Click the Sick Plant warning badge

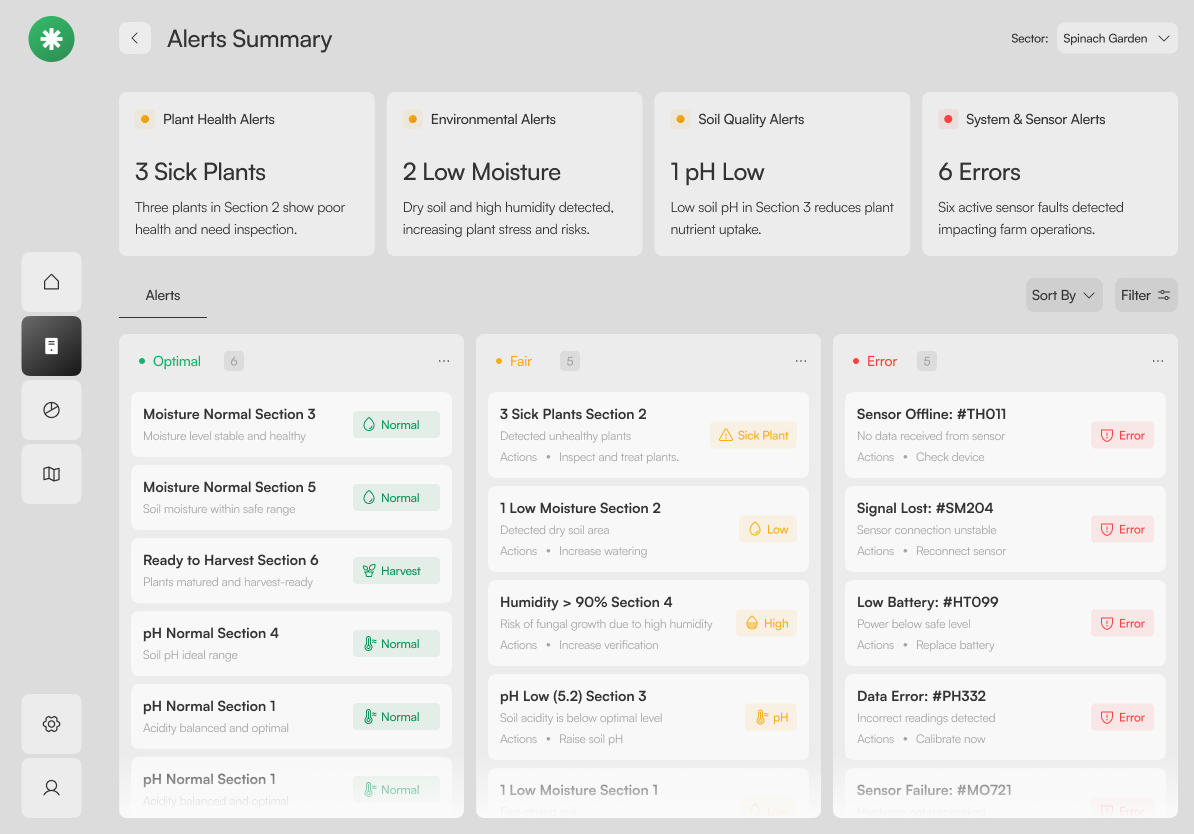(x=753, y=435)
